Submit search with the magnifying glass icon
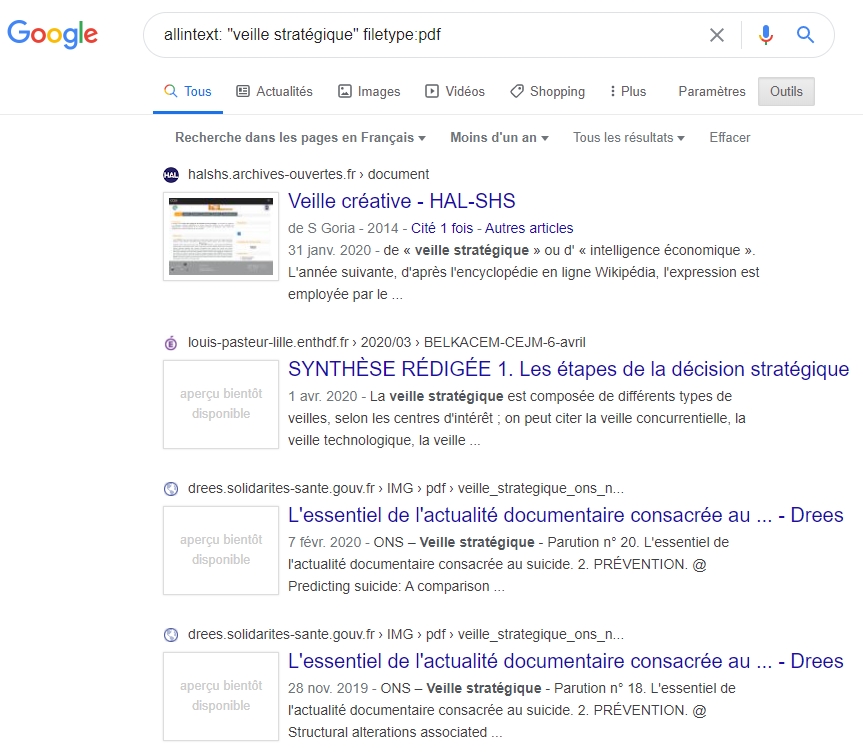Image resolution: width=863 pixels, height=756 pixels. coord(805,35)
